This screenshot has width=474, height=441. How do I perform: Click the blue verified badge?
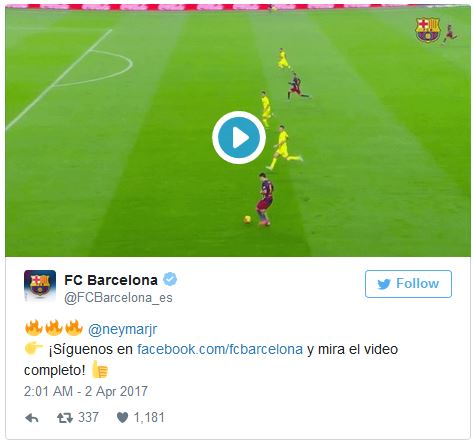[170, 279]
